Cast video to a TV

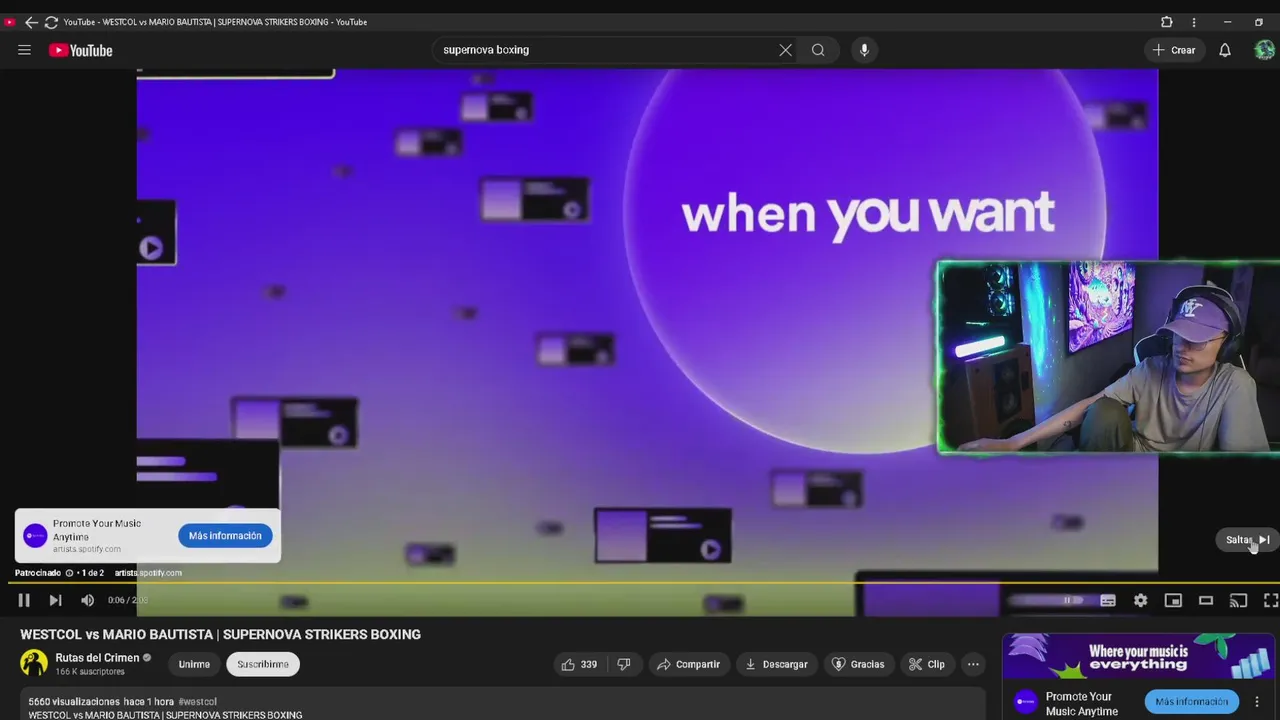click(1238, 600)
